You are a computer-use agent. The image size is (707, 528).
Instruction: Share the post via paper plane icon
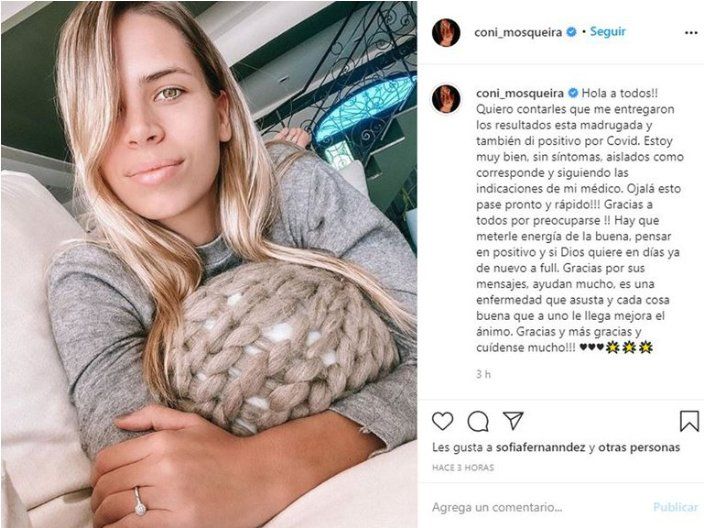click(513, 421)
